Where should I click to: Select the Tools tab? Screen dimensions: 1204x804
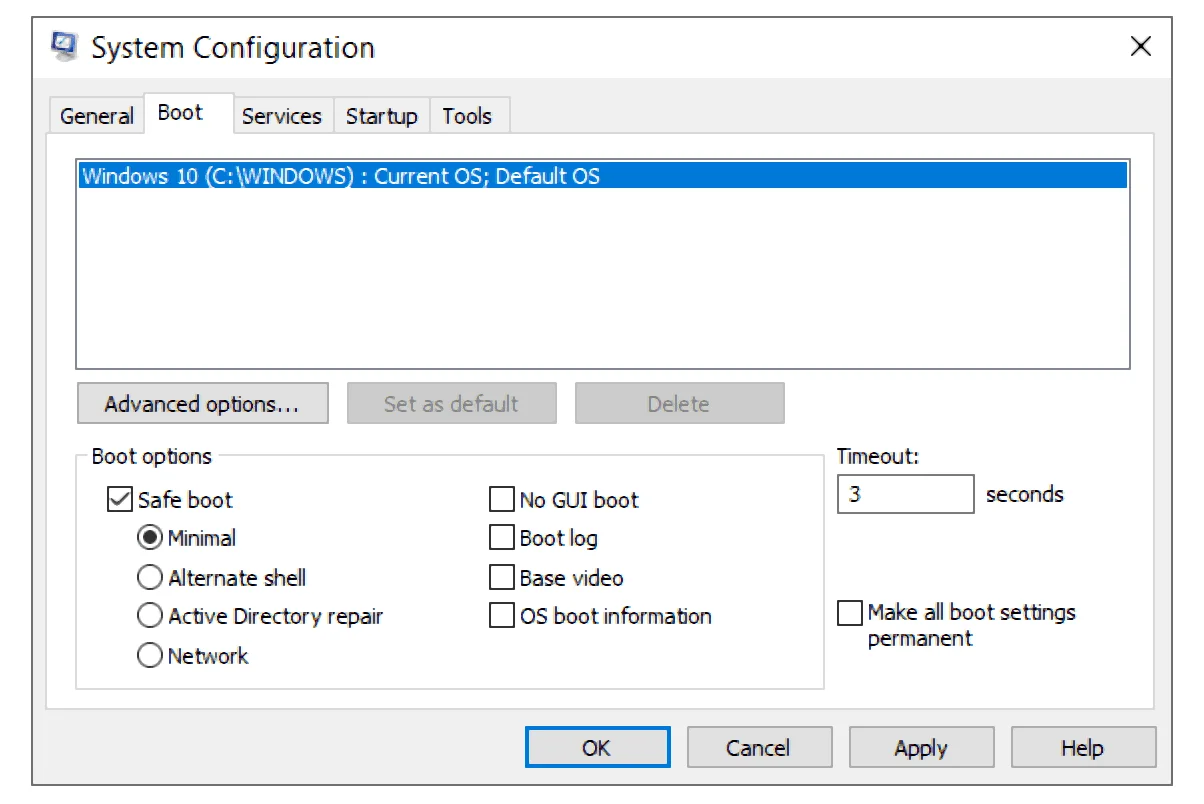pos(467,116)
